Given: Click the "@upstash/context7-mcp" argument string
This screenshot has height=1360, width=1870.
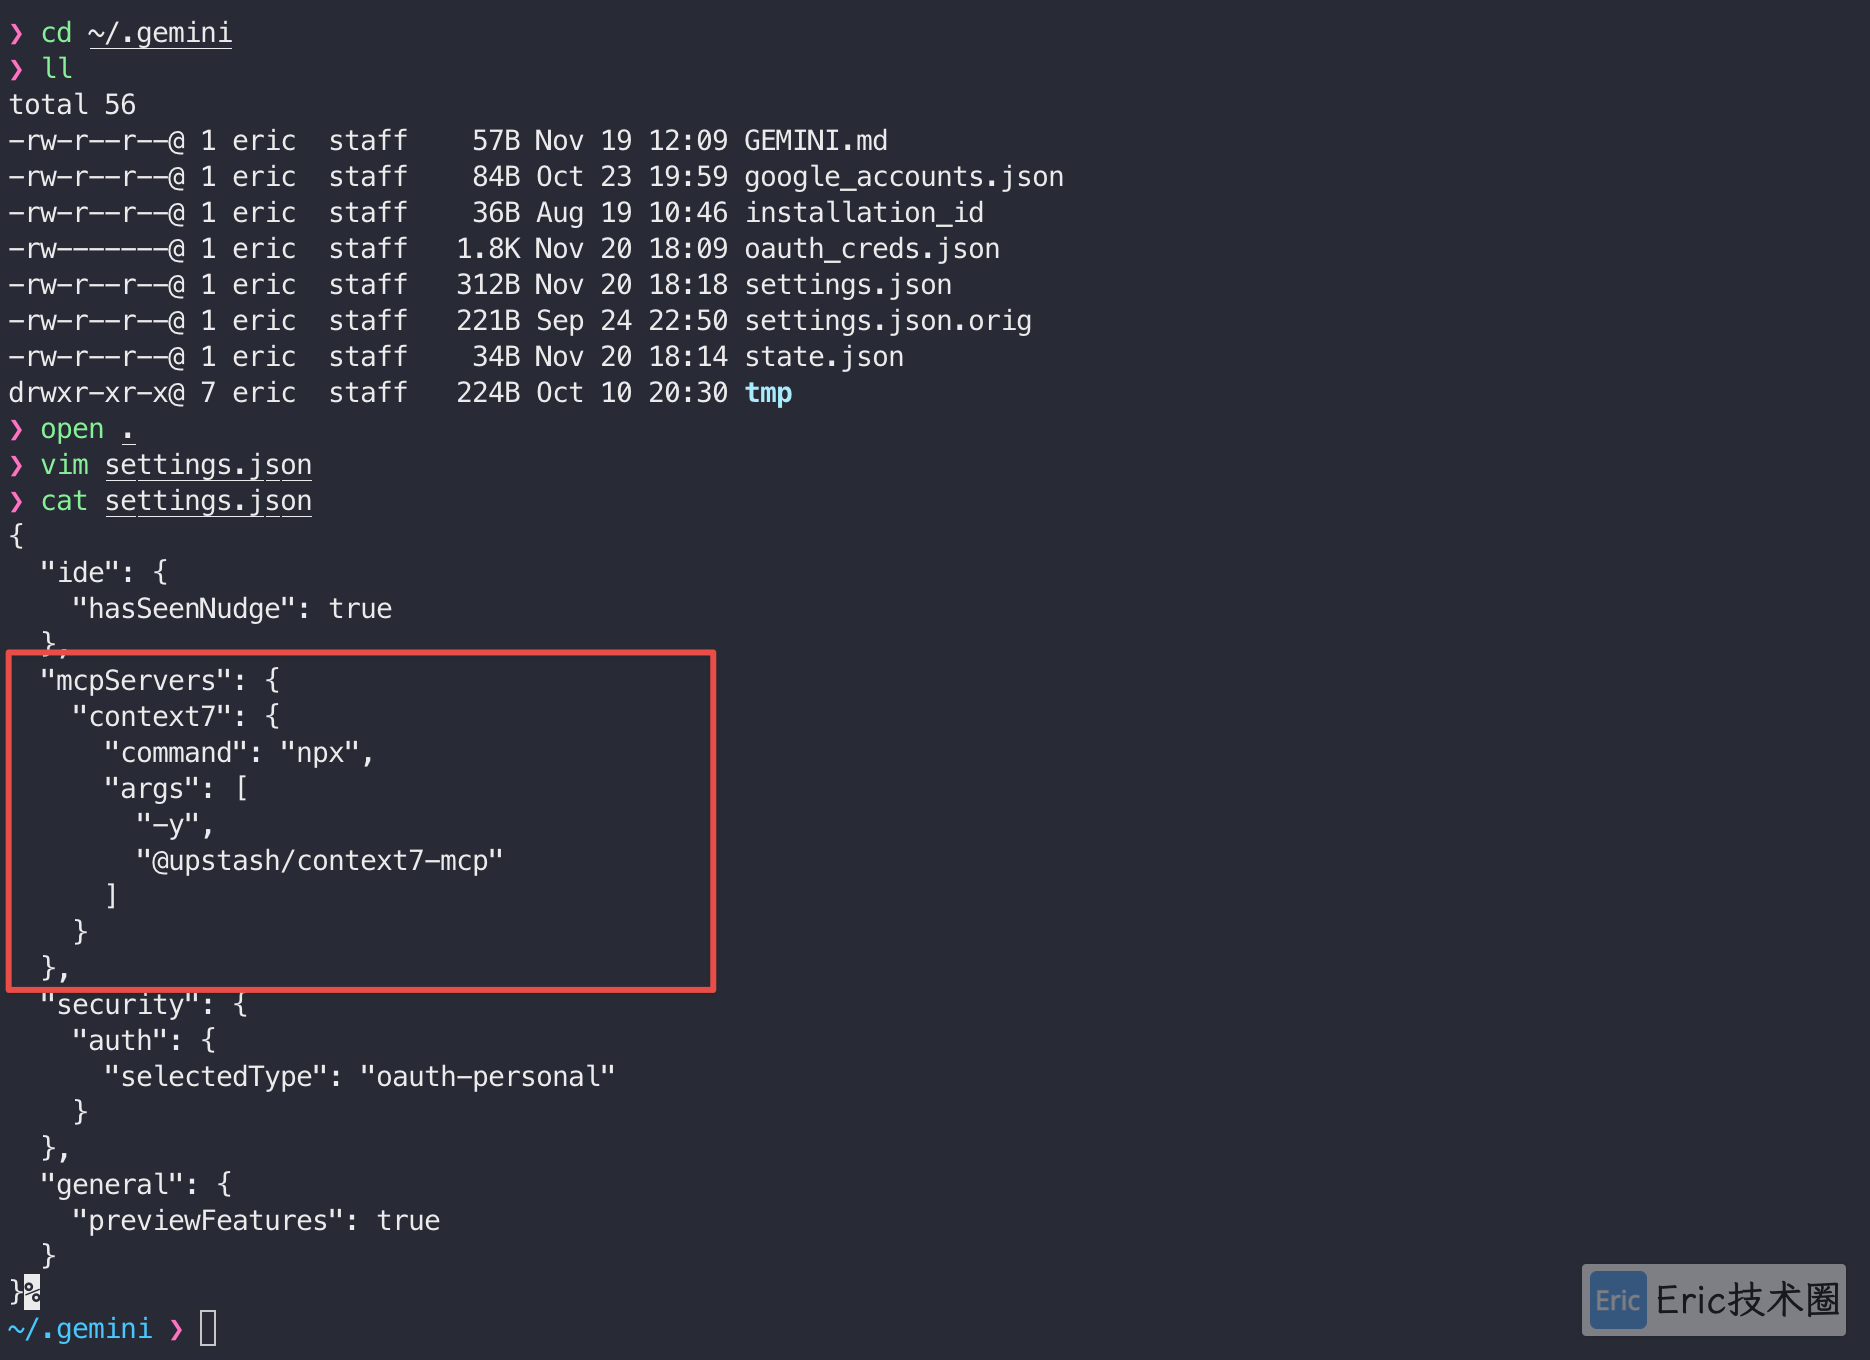Looking at the screenshot, I should 320,861.
